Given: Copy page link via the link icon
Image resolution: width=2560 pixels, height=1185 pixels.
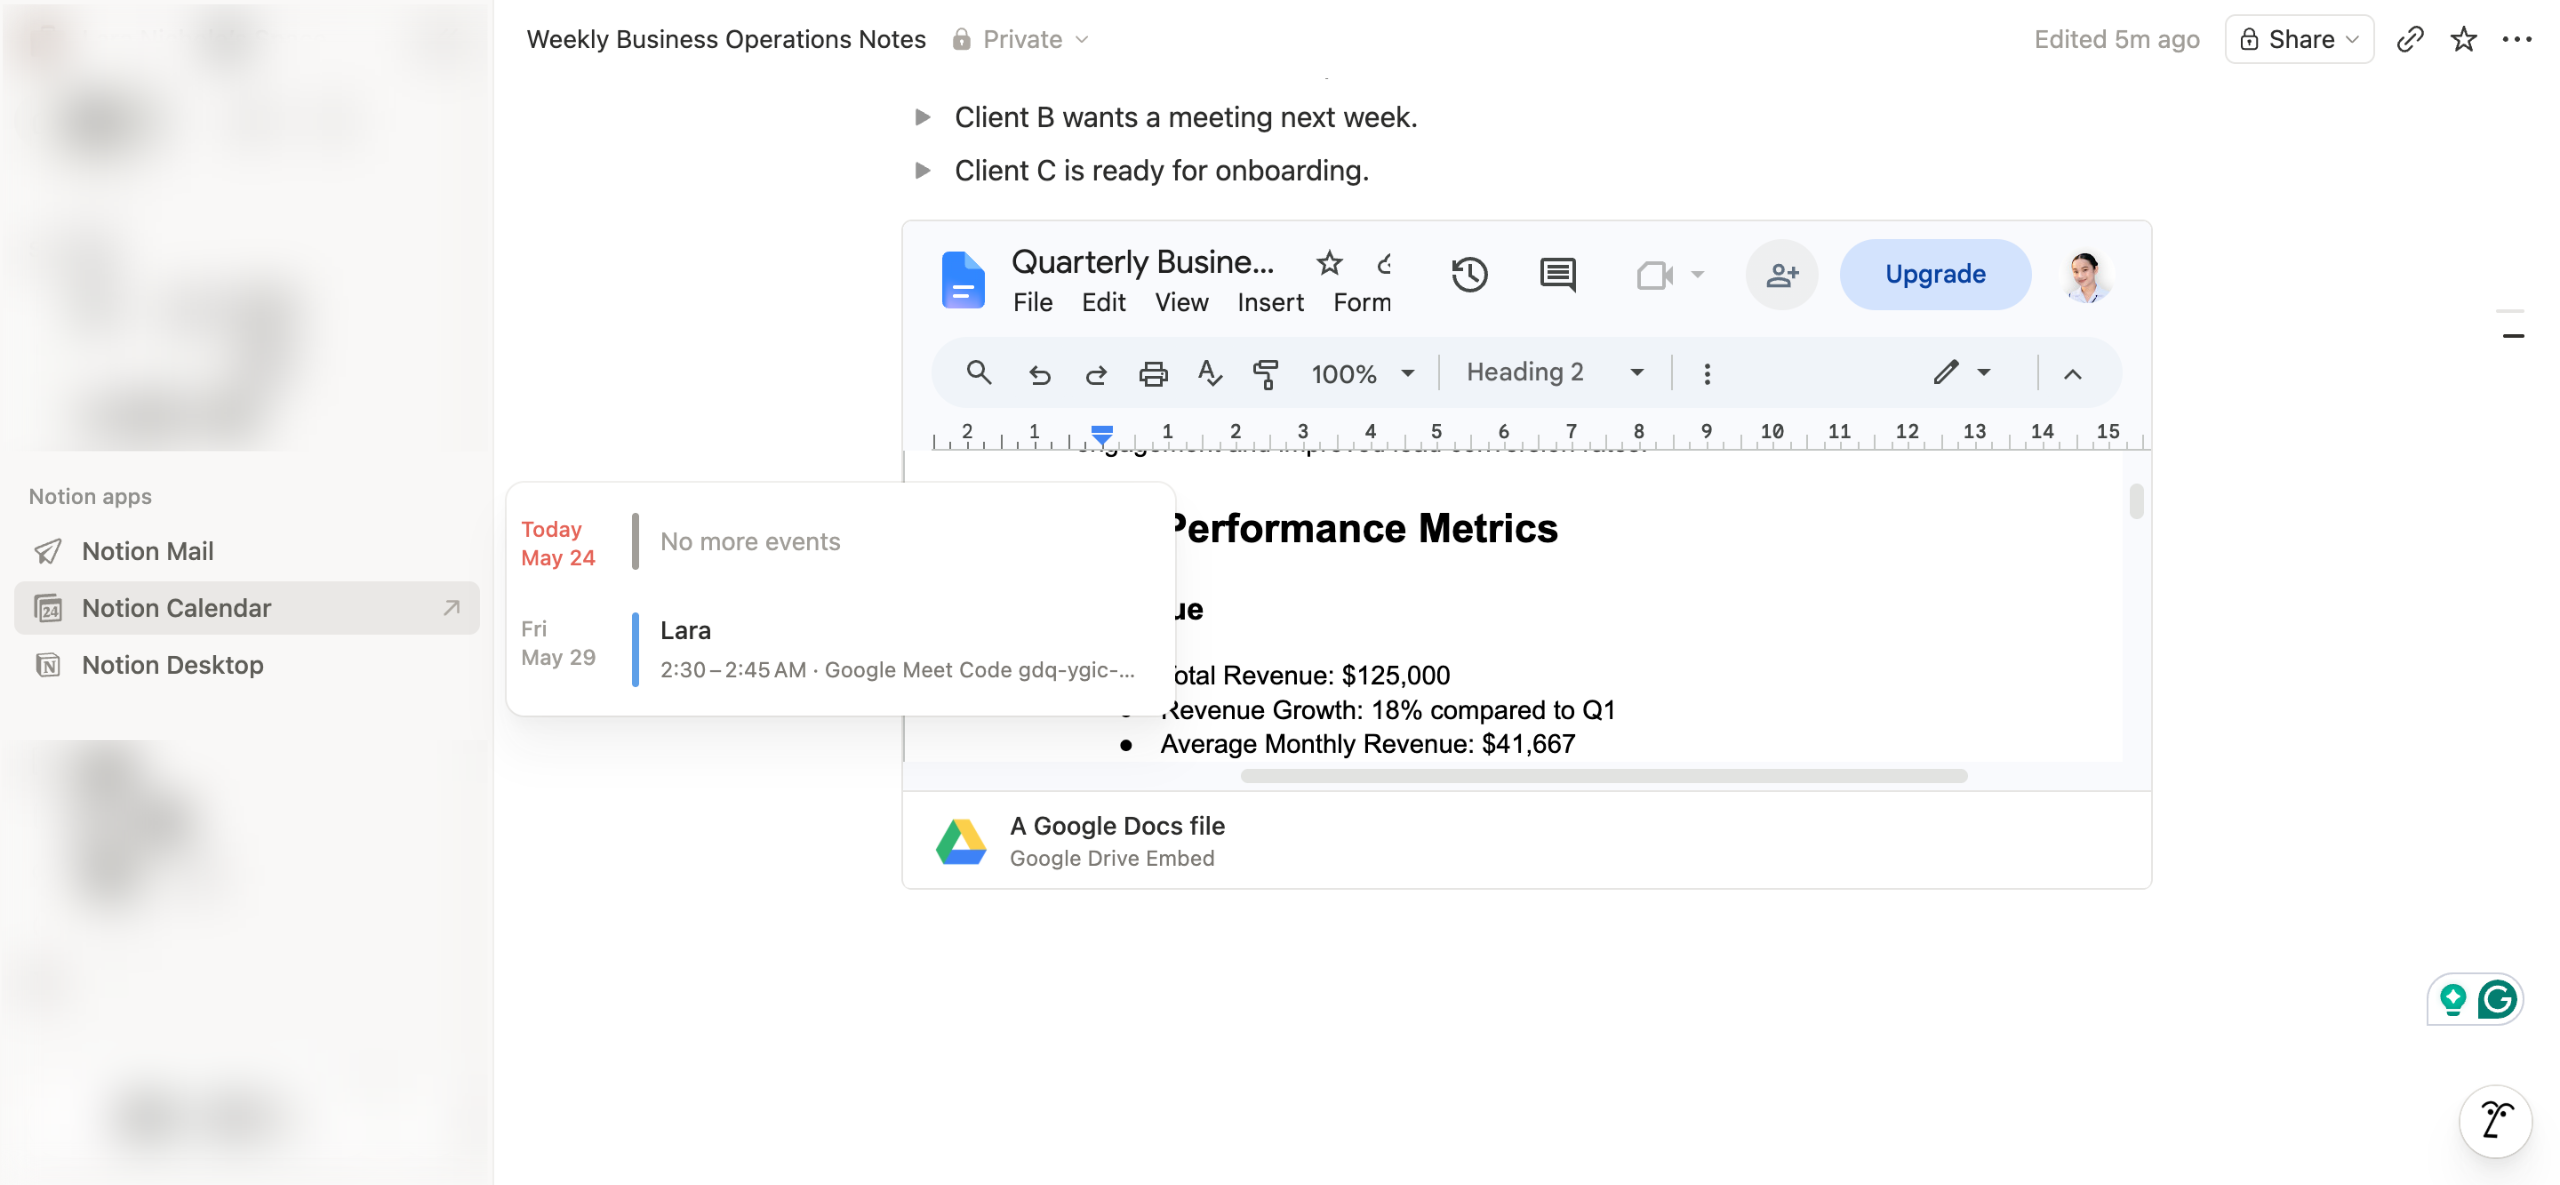Looking at the screenshot, I should click(x=2410, y=39).
